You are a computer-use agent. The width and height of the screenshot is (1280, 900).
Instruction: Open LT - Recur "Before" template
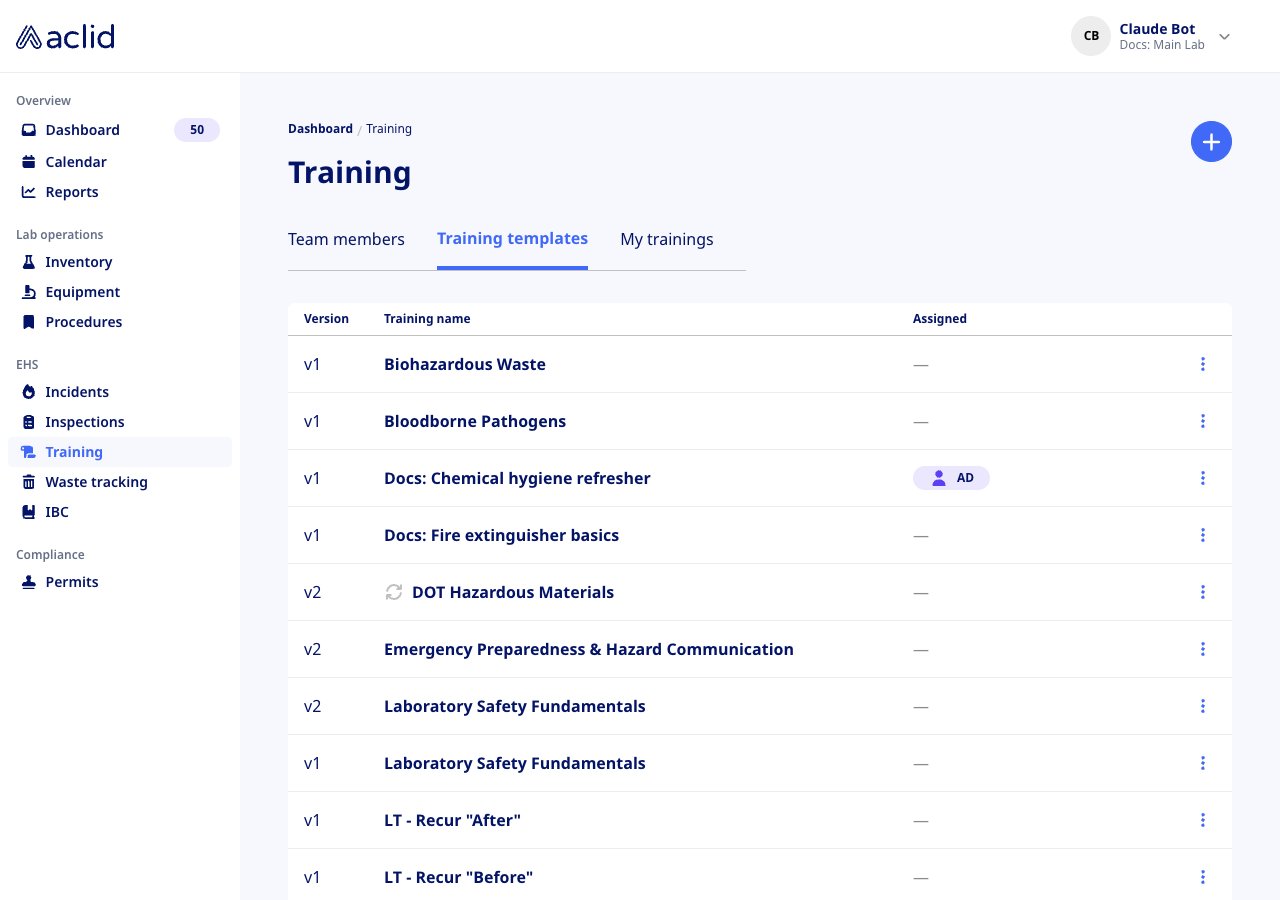point(458,877)
